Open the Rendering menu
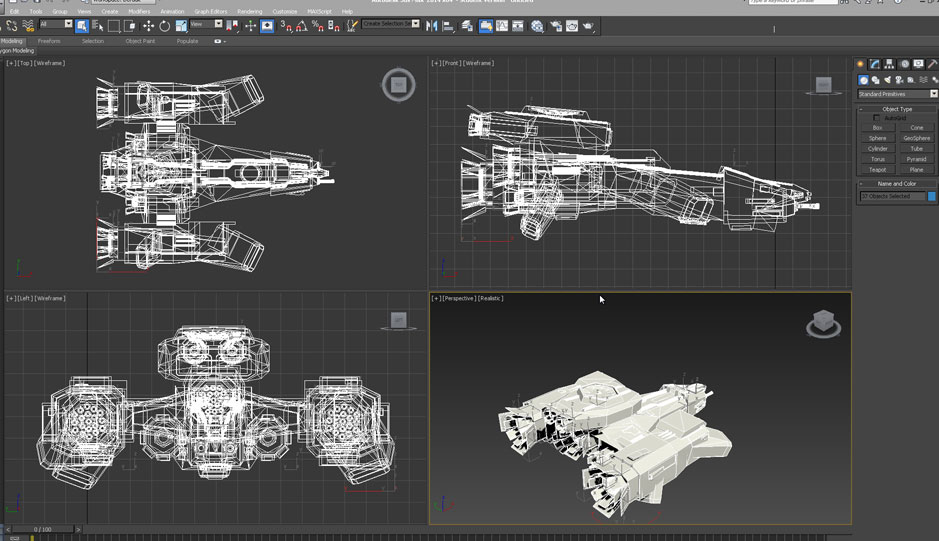939x541 pixels. [250, 11]
